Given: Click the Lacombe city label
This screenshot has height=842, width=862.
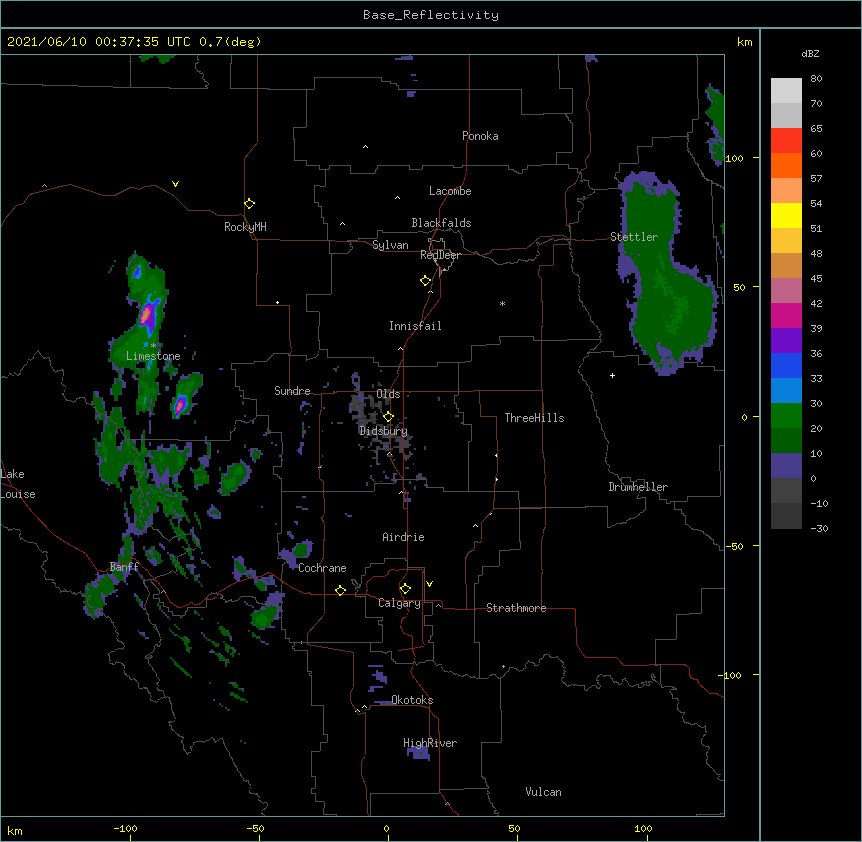Looking at the screenshot, I should [450, 191].
